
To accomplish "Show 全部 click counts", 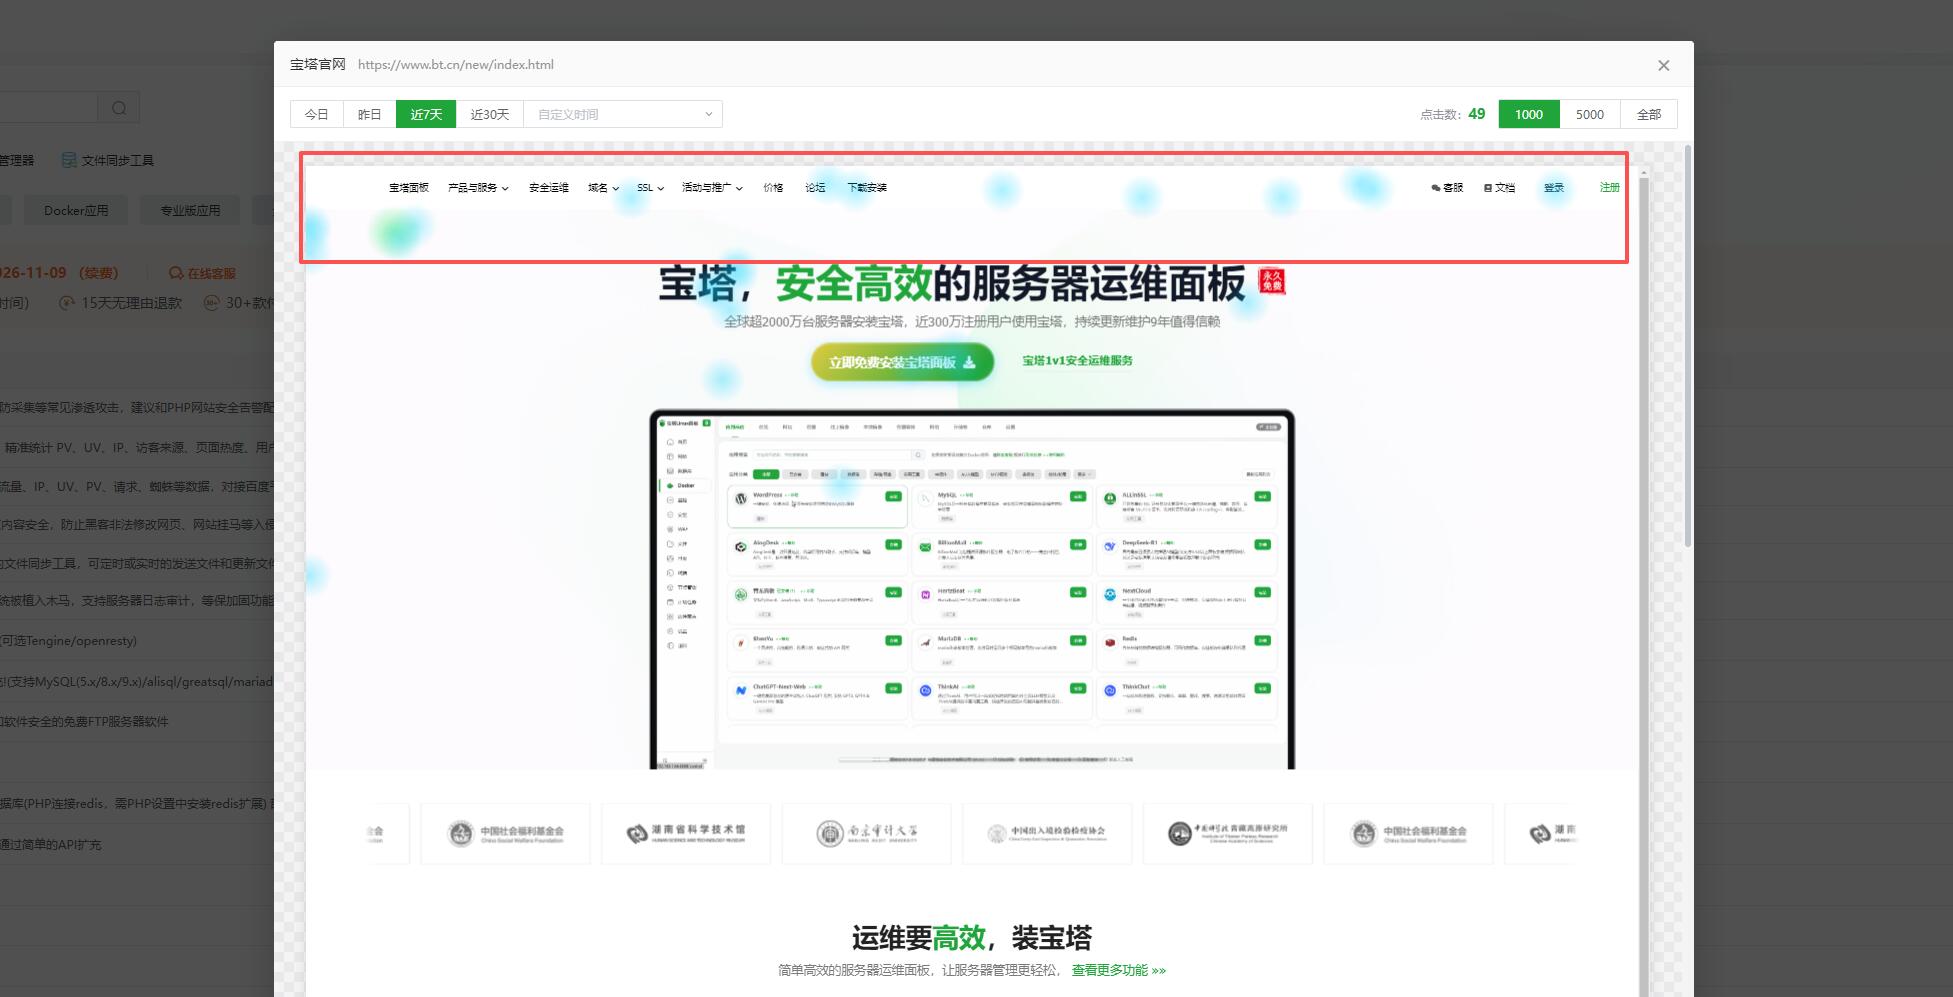I will pyautogui.click(x=1649, y=114).
